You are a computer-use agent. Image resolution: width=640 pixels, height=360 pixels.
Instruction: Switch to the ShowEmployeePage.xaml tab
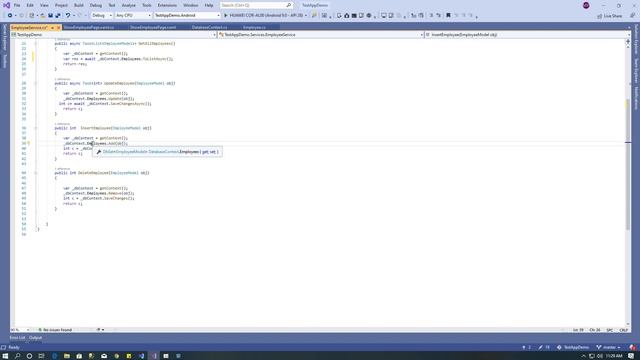coord(153,27)
